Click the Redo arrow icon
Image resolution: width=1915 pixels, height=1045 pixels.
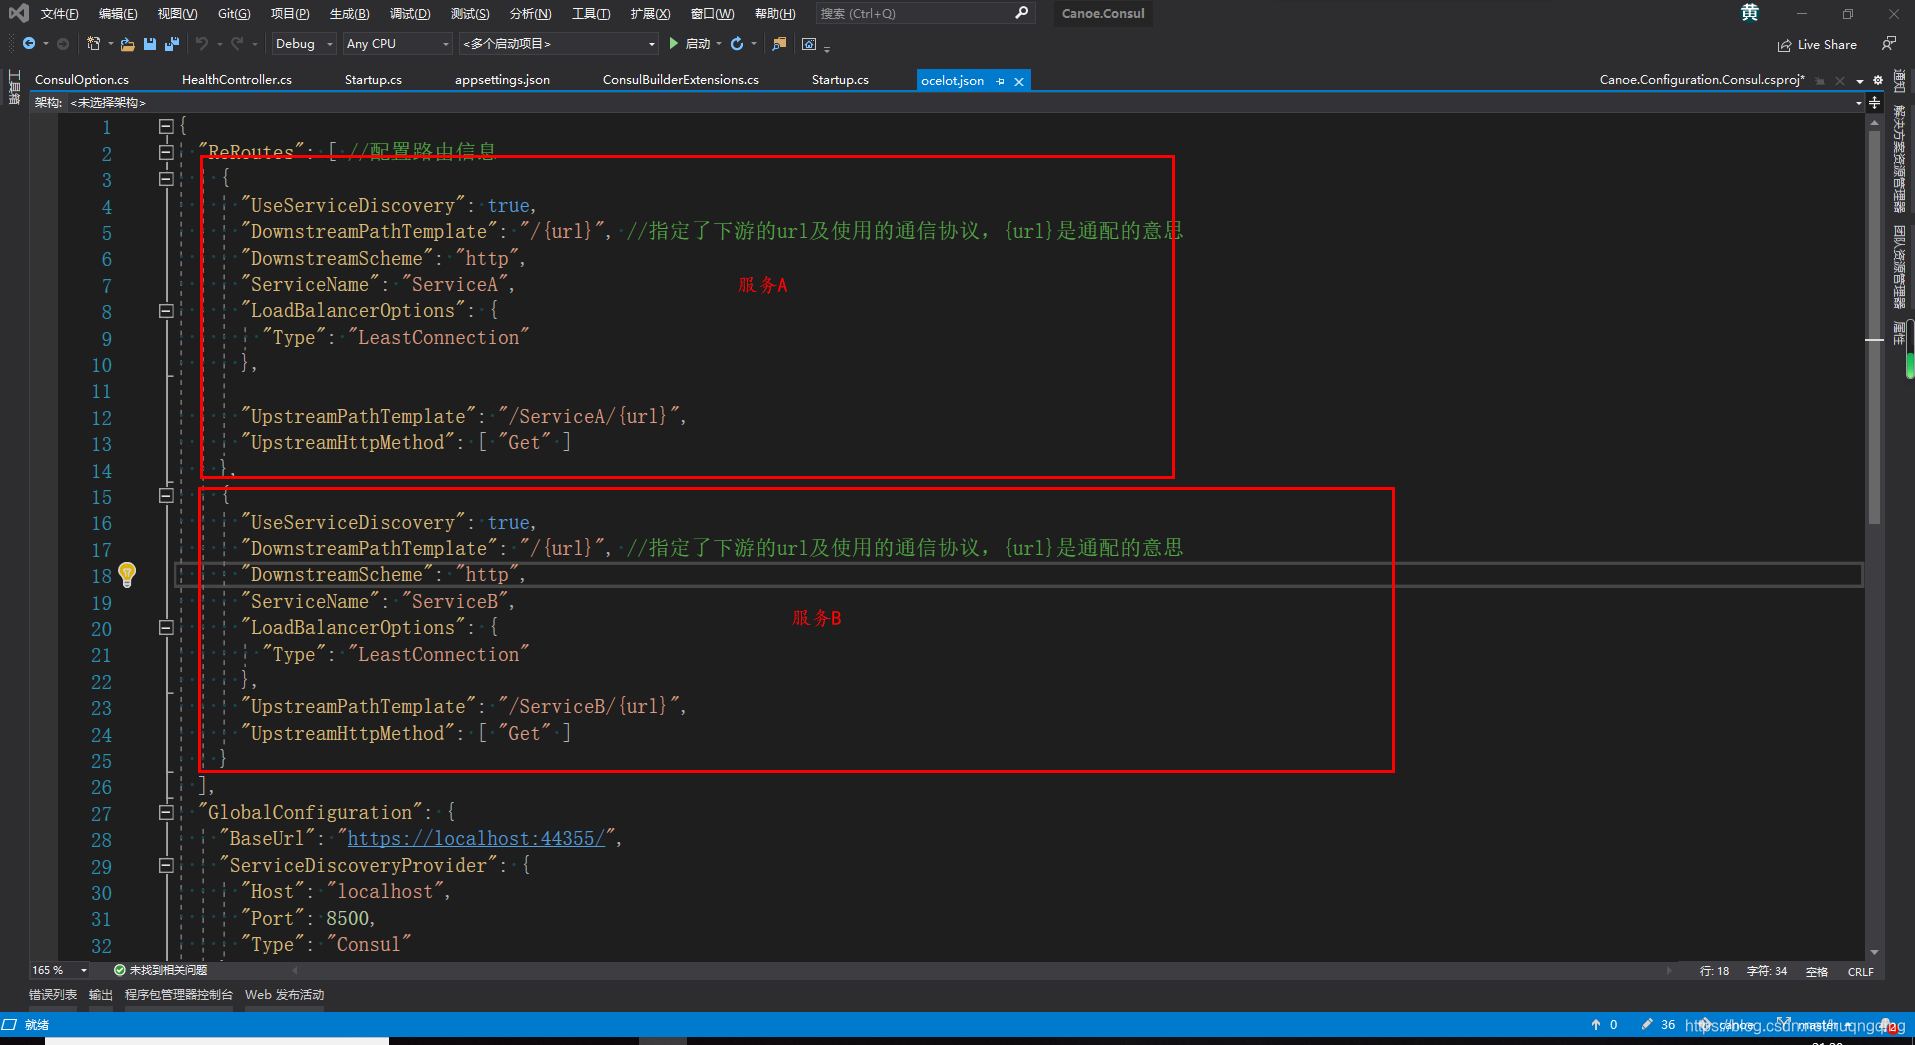(237, 43)
